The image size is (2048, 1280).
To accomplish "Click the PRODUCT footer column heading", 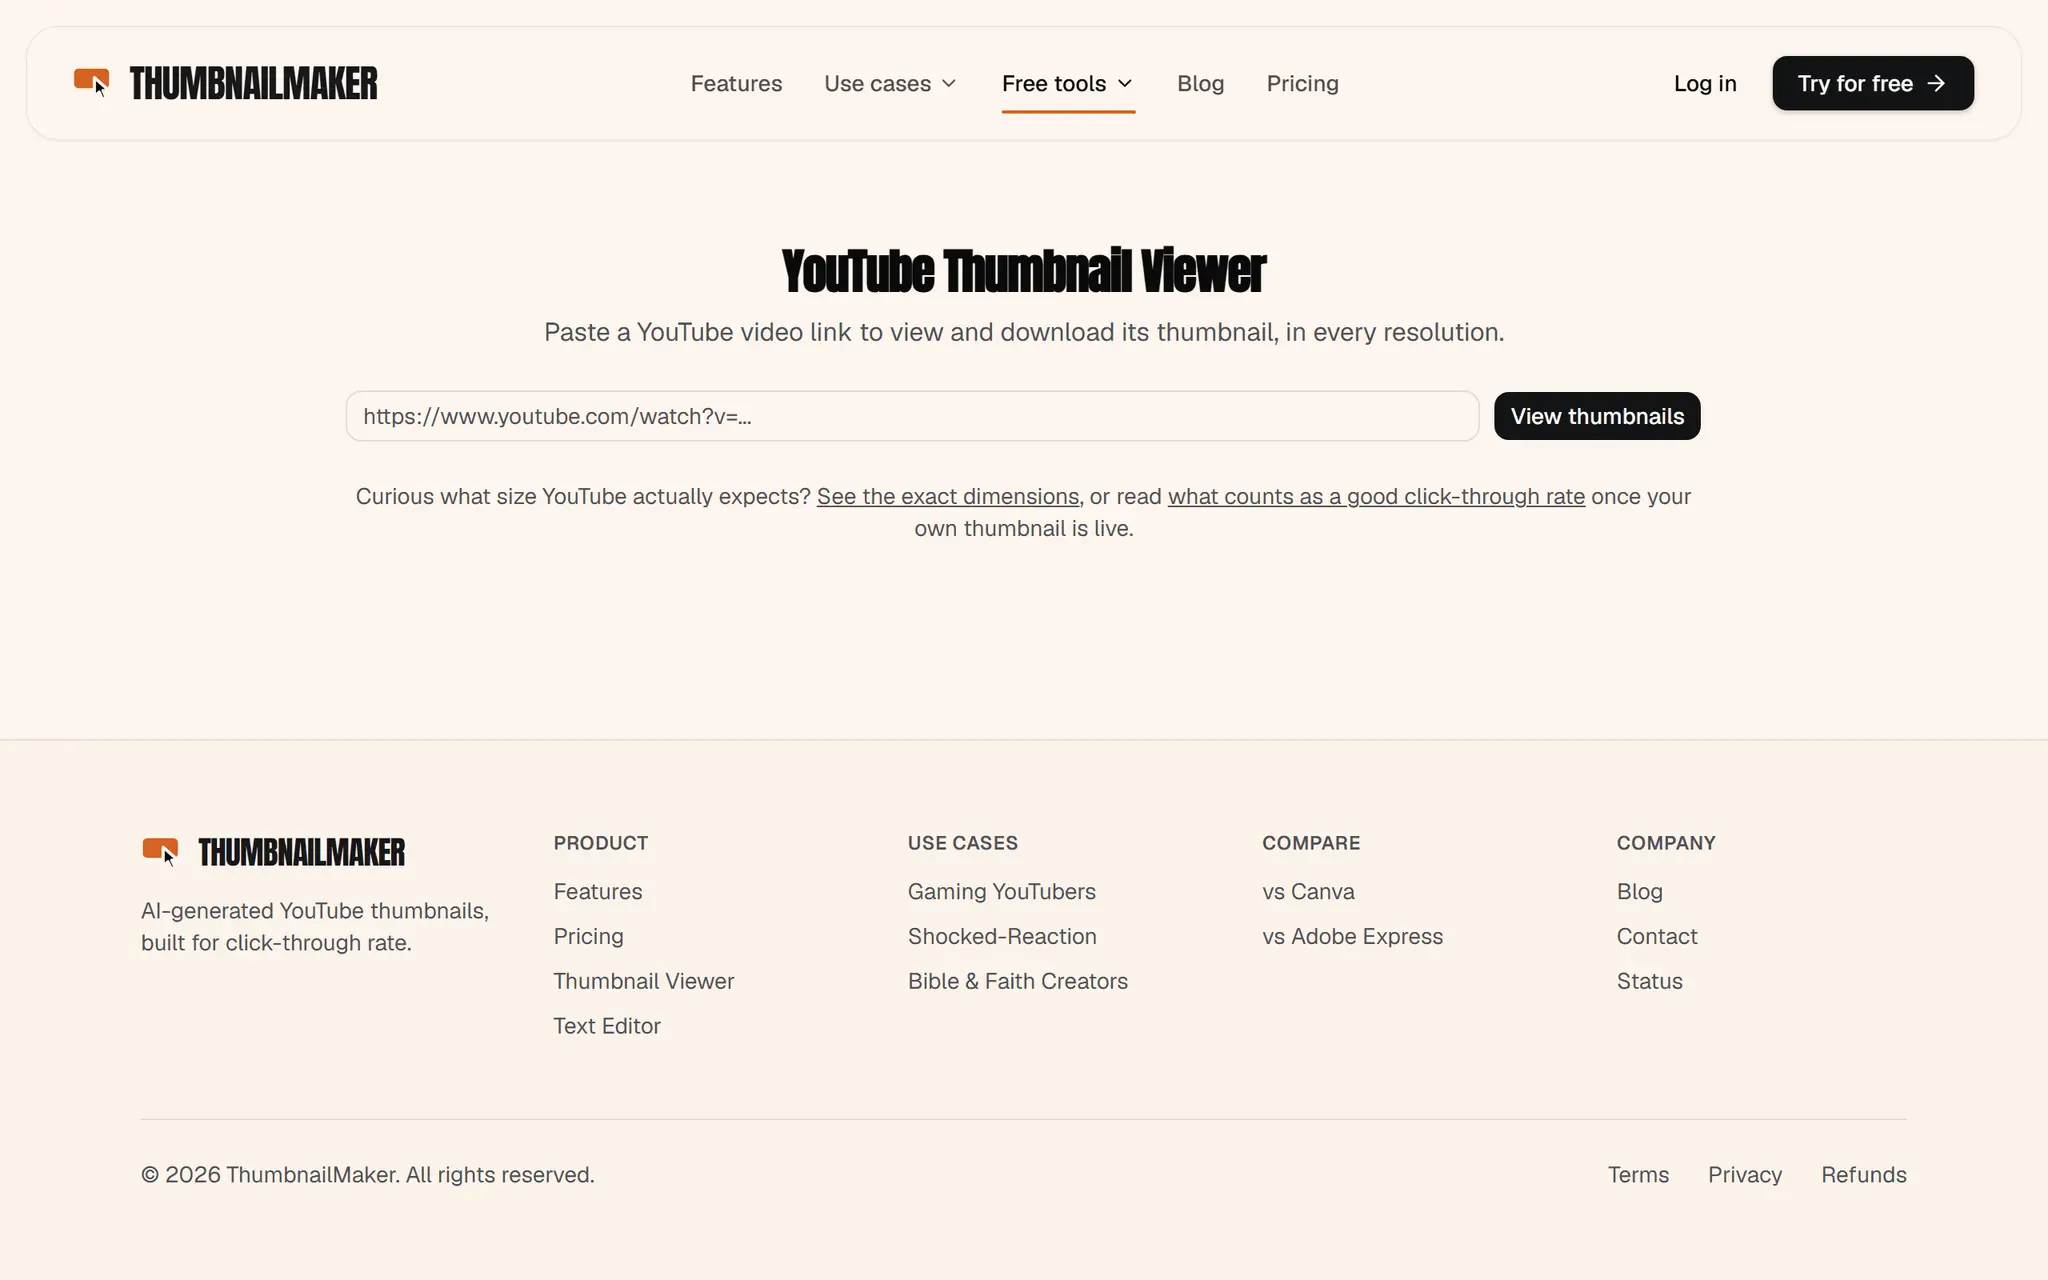I will pyautogui.click(x=601, y=843).
